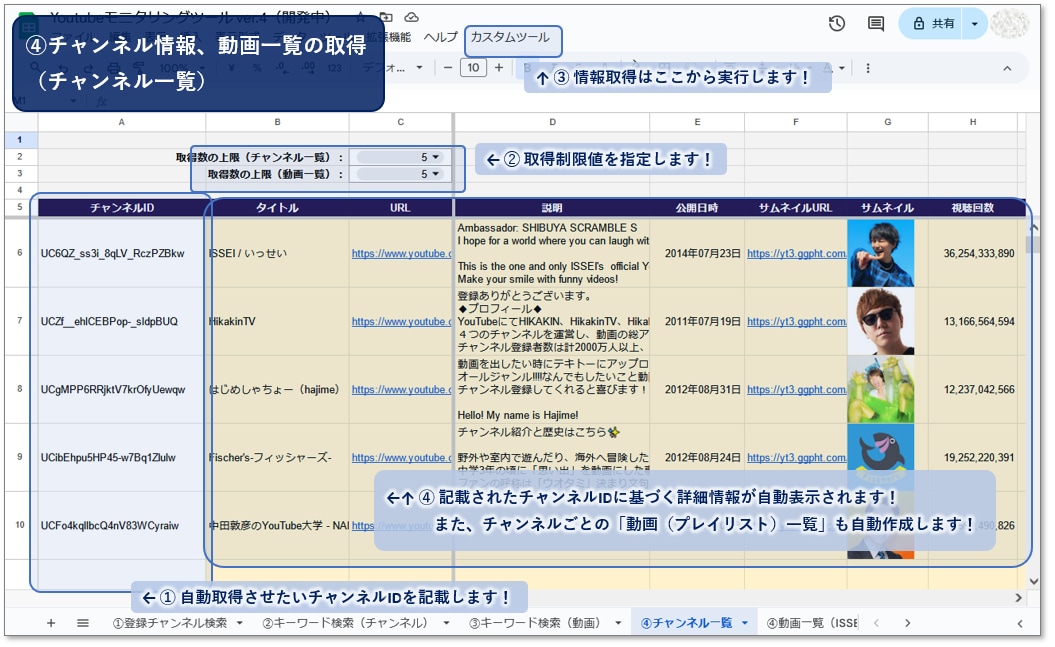Screen dimensions: 1055x647
Task: Open Fischer's thumbnail yt3.ggpht.com link
Action: click(796, 457)
